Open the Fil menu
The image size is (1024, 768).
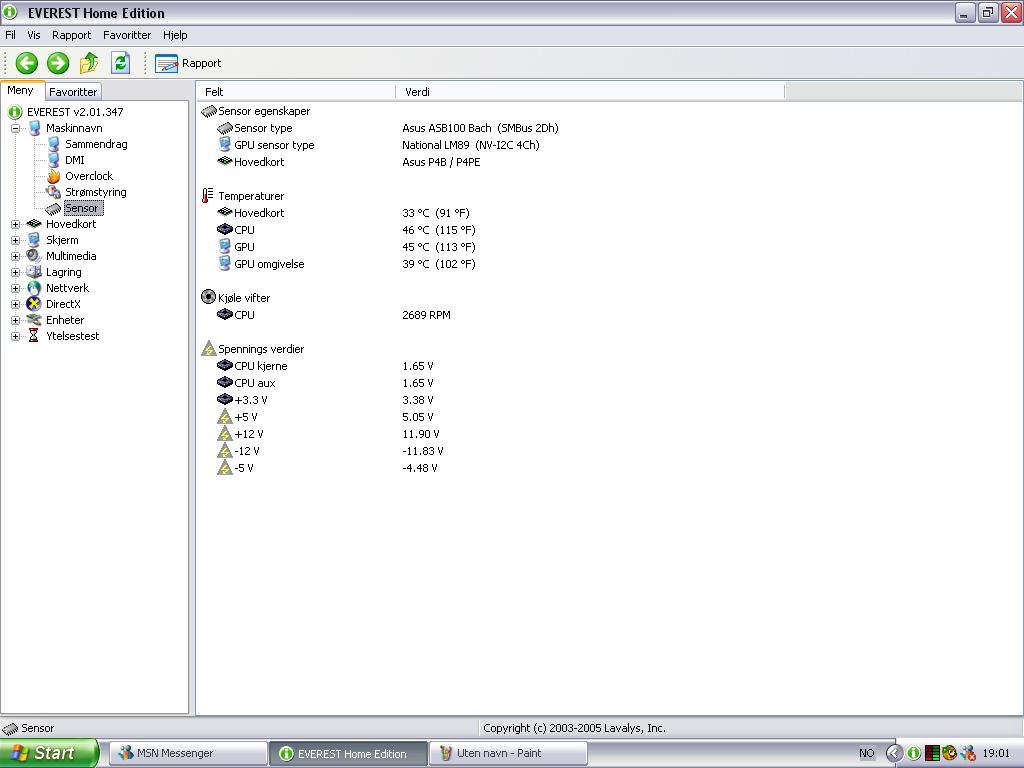point(10,35)
